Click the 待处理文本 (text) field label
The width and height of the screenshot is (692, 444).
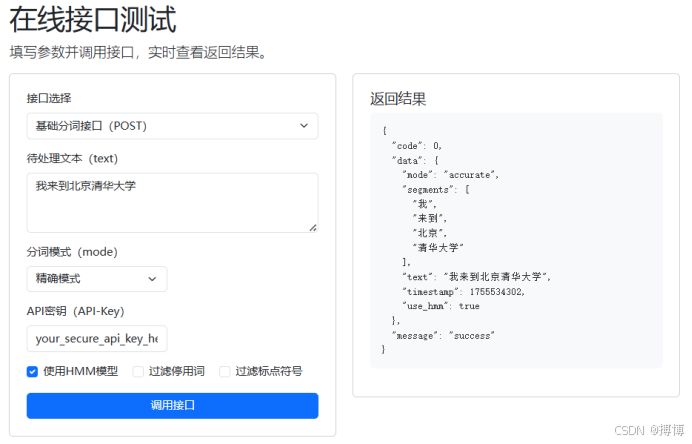[72, 158]
